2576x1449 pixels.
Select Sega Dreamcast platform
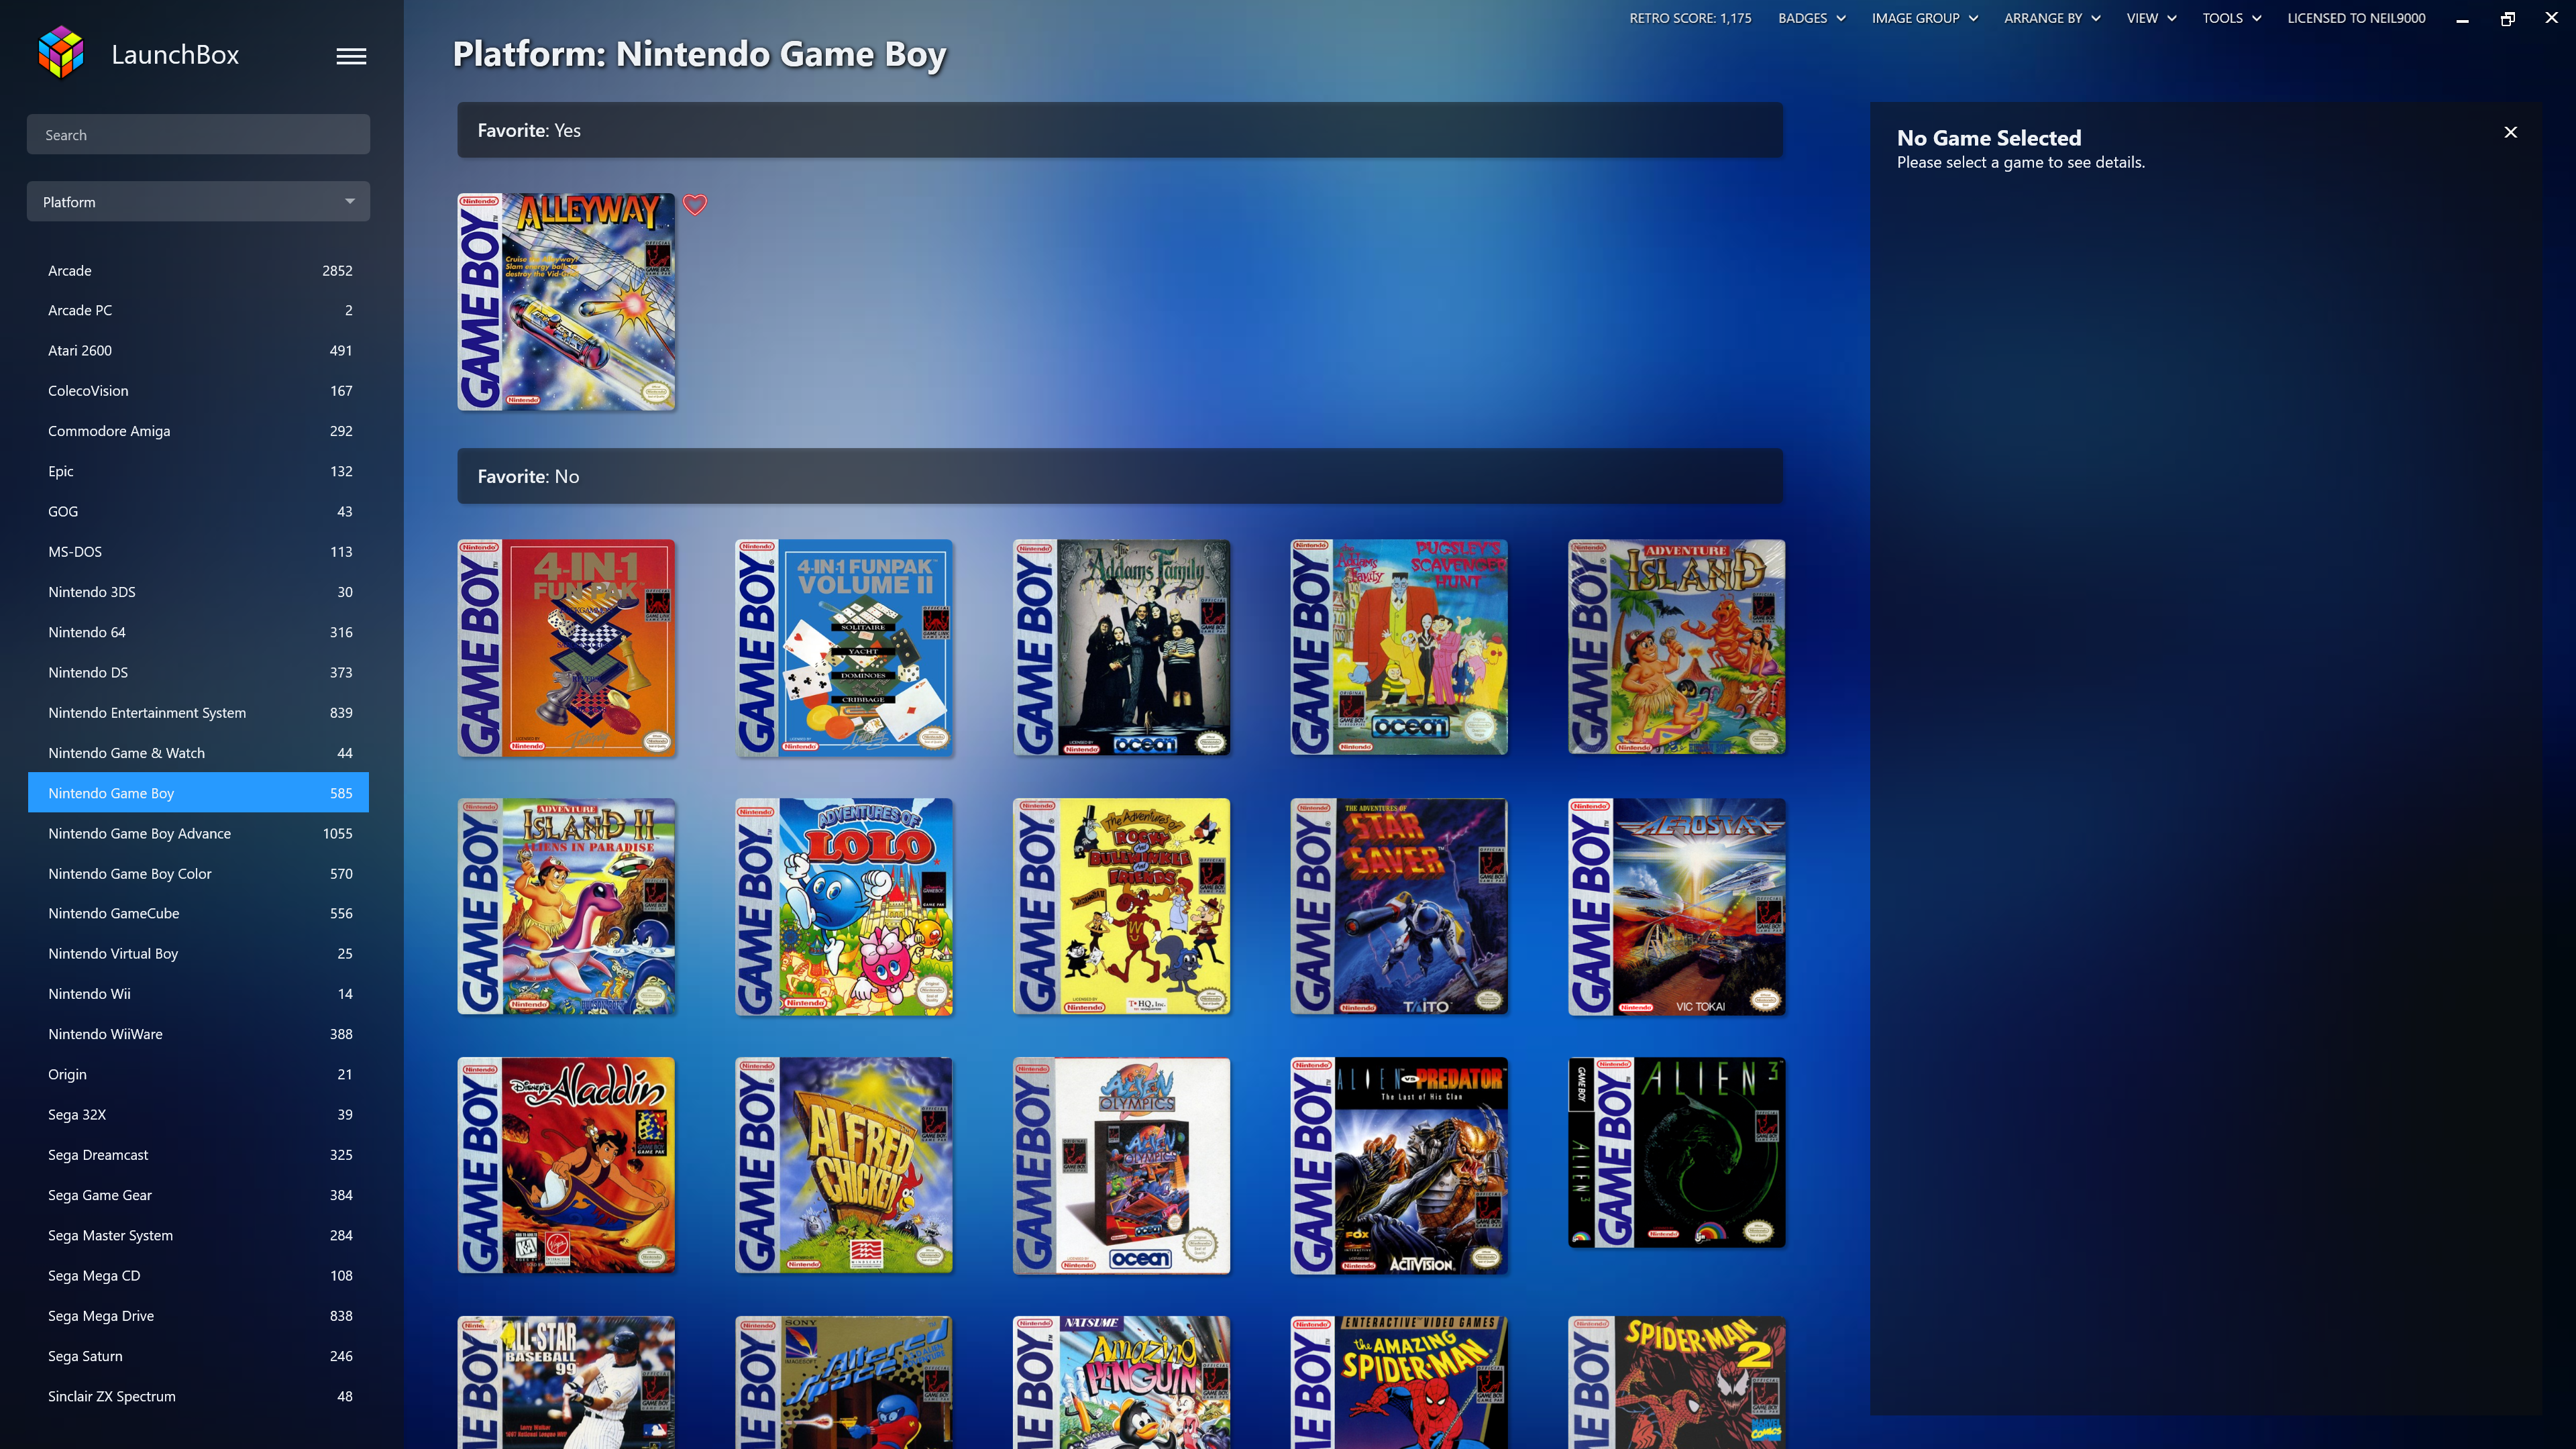click(x=198, y=1155)
